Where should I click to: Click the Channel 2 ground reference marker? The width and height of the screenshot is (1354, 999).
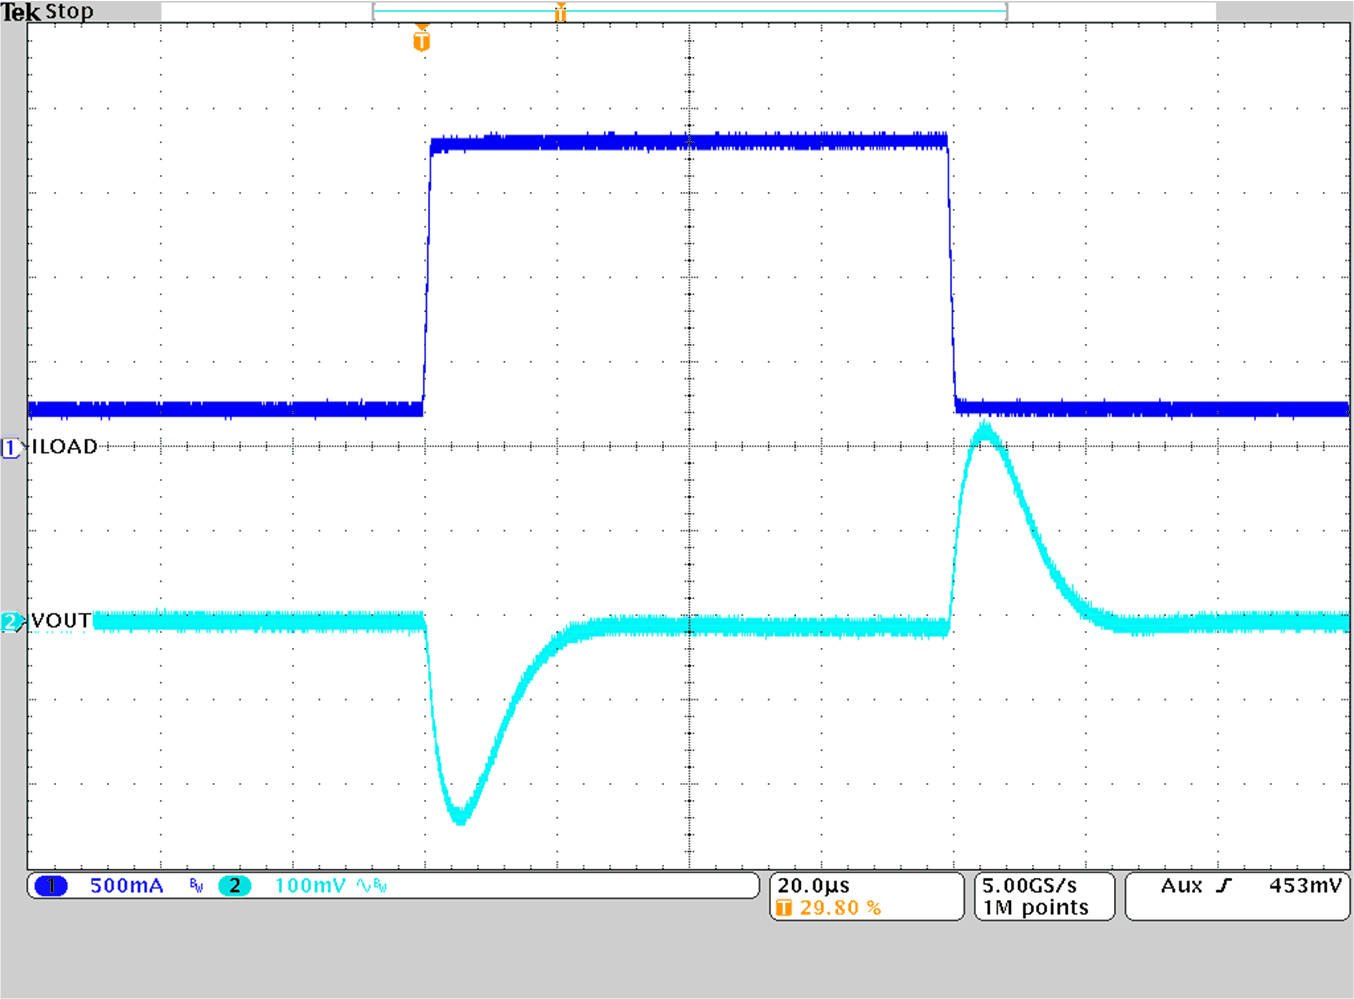pyautogui.click(x=10, y=621)
